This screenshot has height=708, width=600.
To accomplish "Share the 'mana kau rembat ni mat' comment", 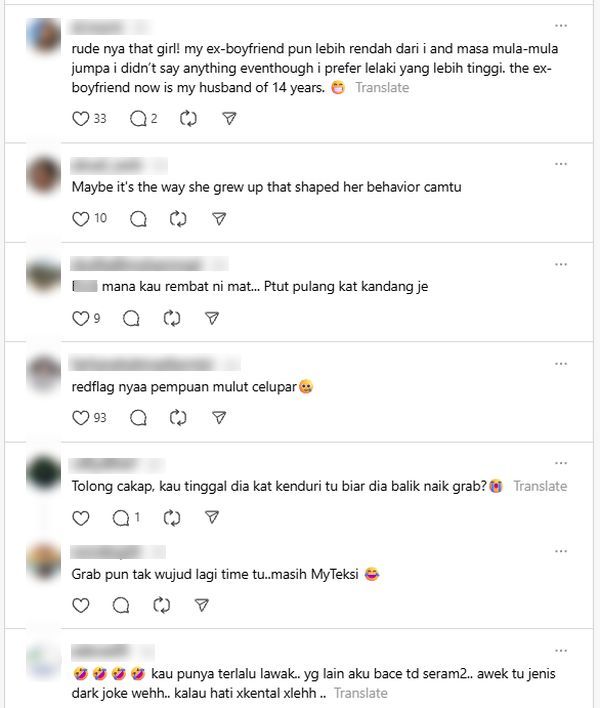I will click(212, 318).
